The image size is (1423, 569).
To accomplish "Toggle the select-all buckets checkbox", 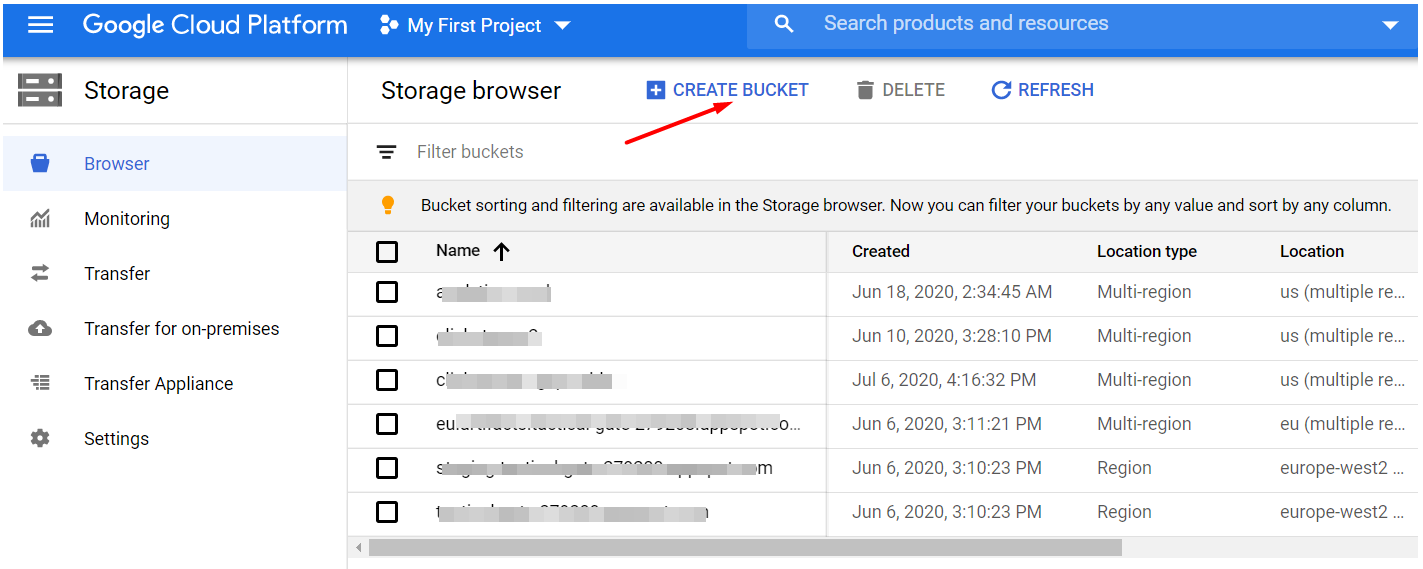I will point(387,251).
